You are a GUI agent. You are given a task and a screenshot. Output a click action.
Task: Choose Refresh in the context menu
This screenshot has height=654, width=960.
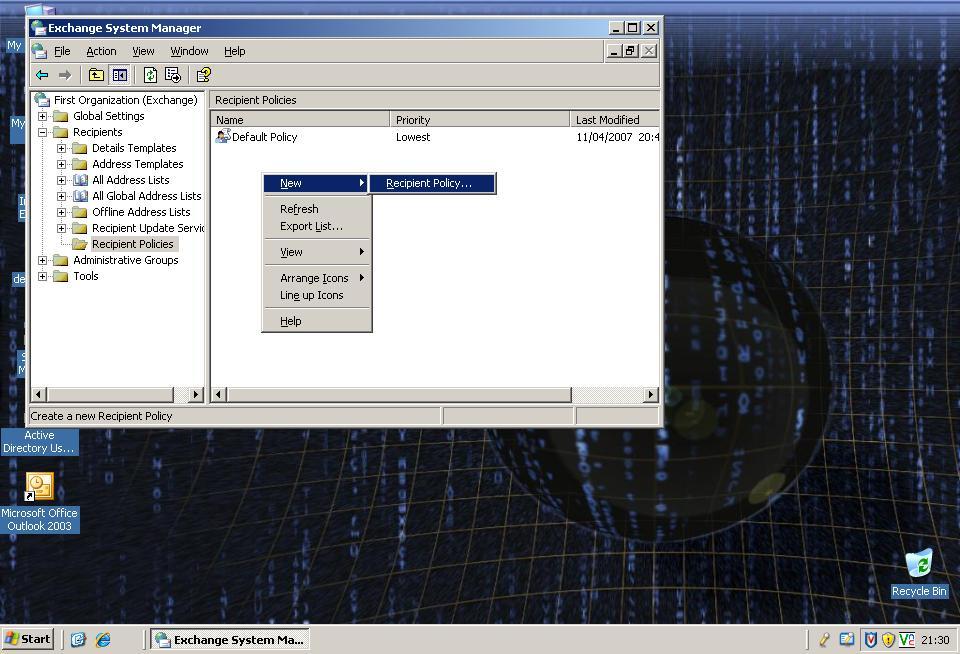(x=316, y=209)
